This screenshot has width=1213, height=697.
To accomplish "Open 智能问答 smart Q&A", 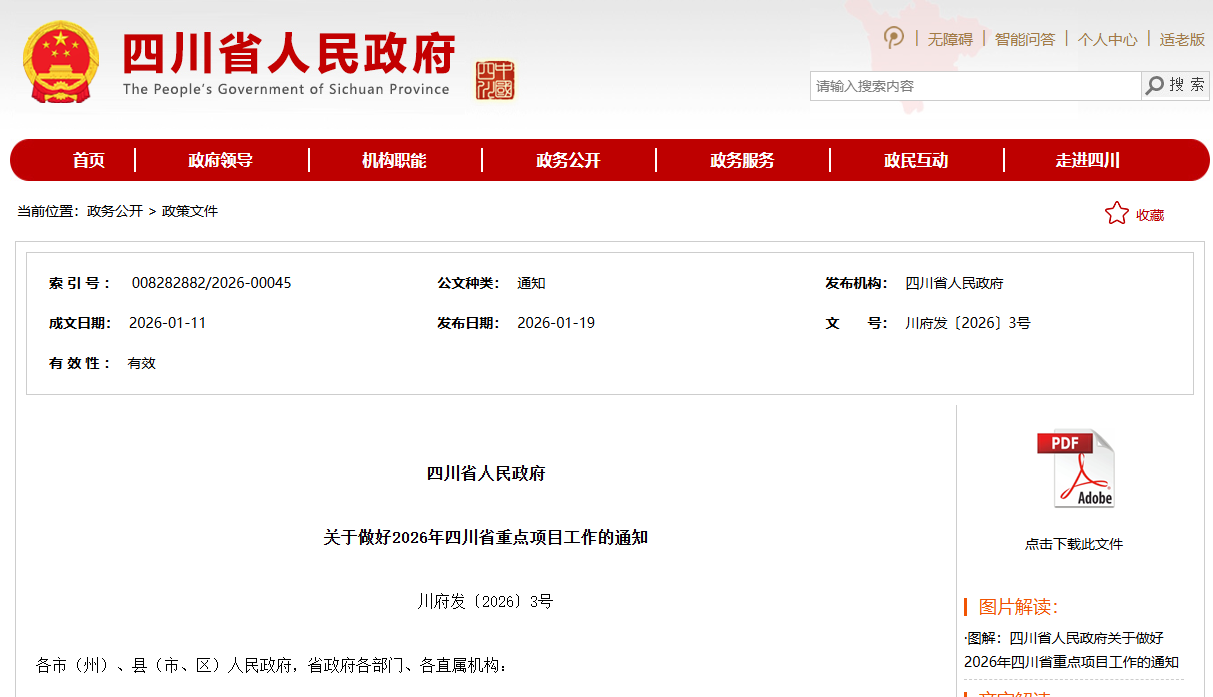I will [x=1024, y=39].
